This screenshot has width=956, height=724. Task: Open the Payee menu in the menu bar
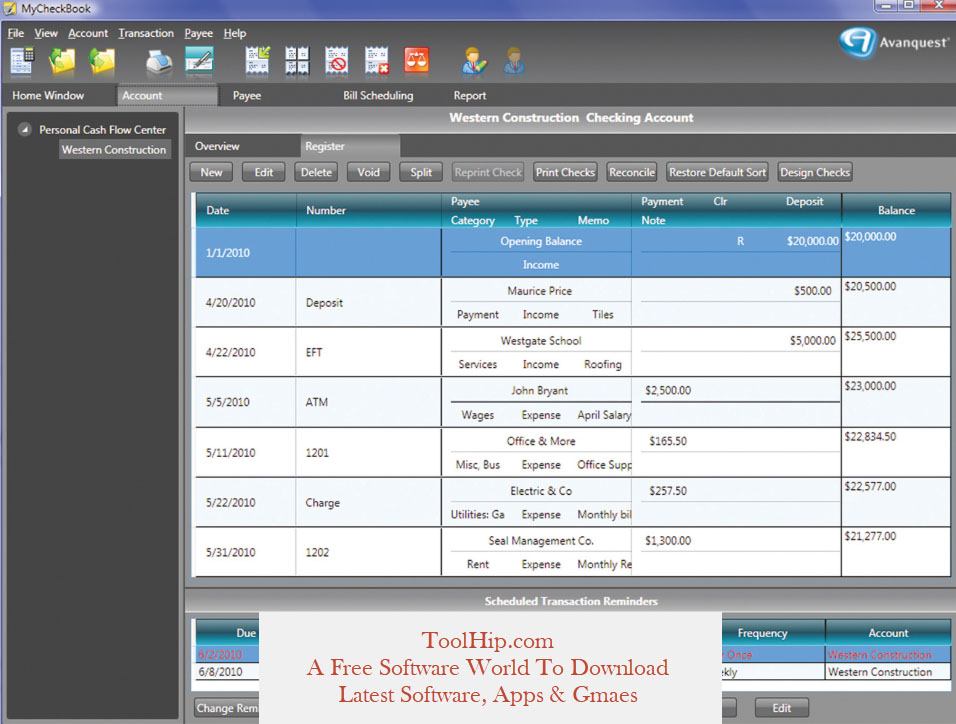coord(199,34)
